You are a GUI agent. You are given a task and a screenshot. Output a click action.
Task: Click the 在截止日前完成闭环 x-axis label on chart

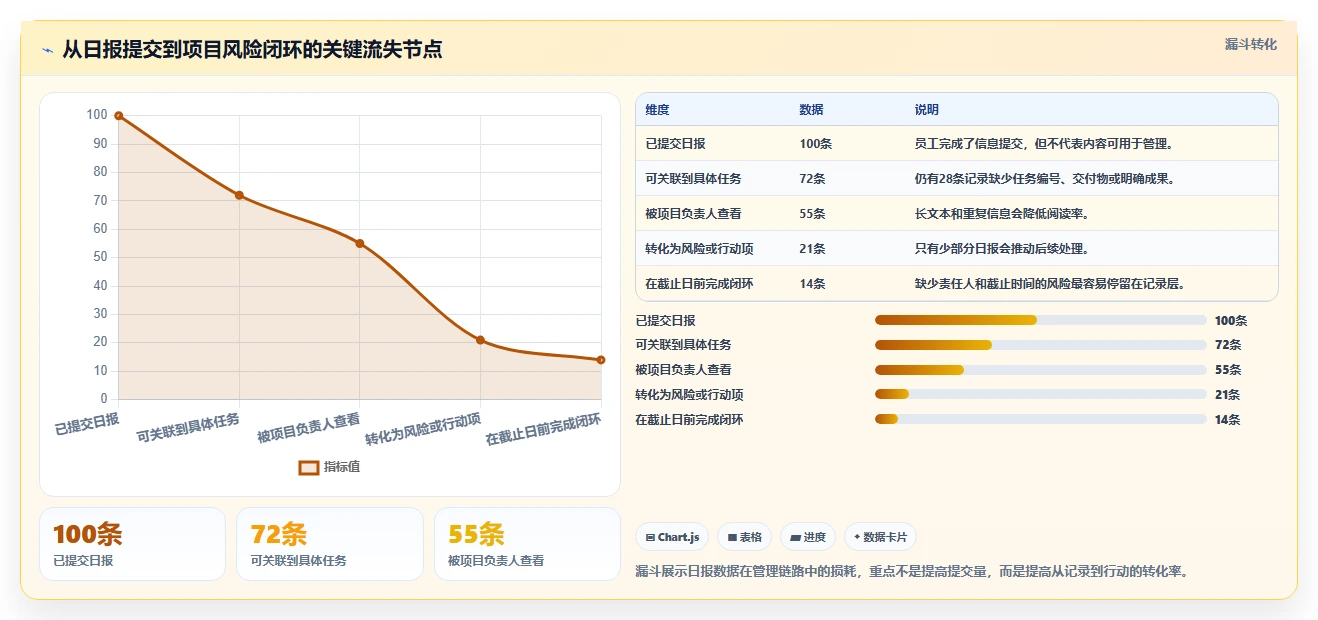click(x=544, y=429)
